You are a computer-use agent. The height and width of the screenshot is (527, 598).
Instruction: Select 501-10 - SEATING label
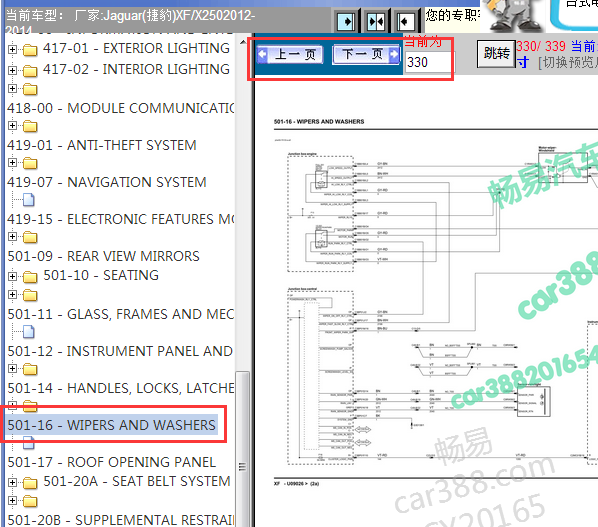pyautogui.click(x=101, y=275)
